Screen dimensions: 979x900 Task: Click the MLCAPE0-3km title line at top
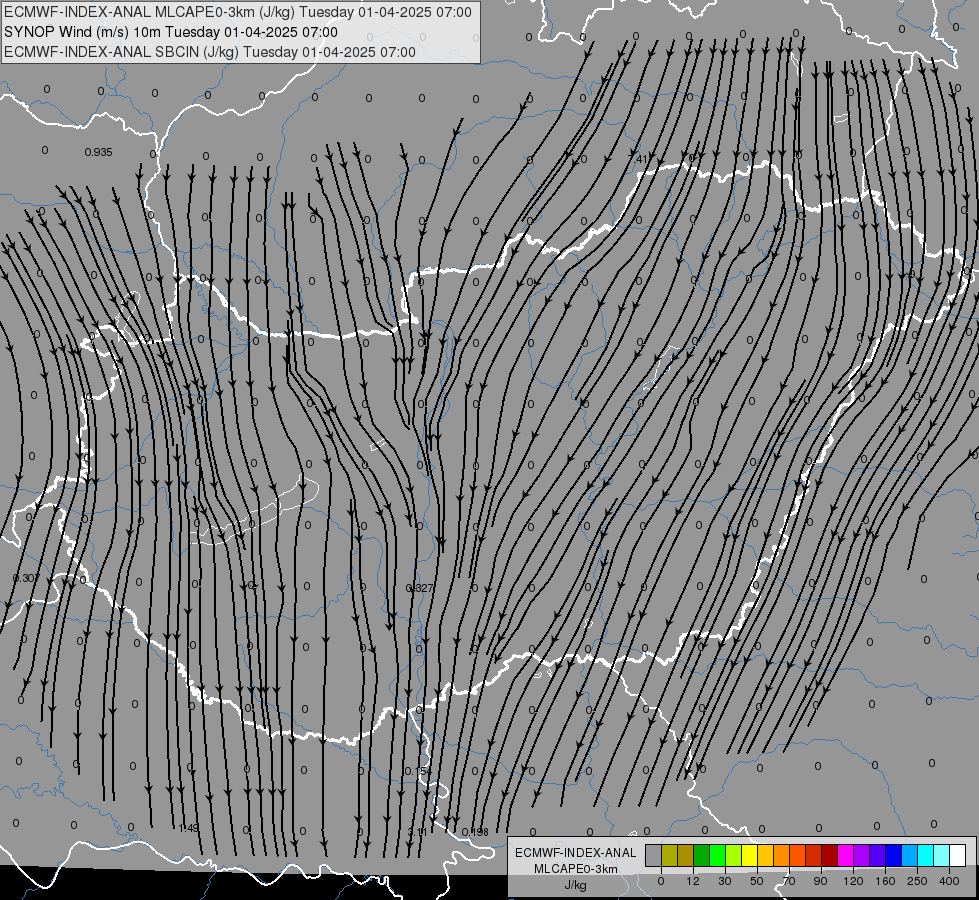pyautogui.click(x=238, y=12)
